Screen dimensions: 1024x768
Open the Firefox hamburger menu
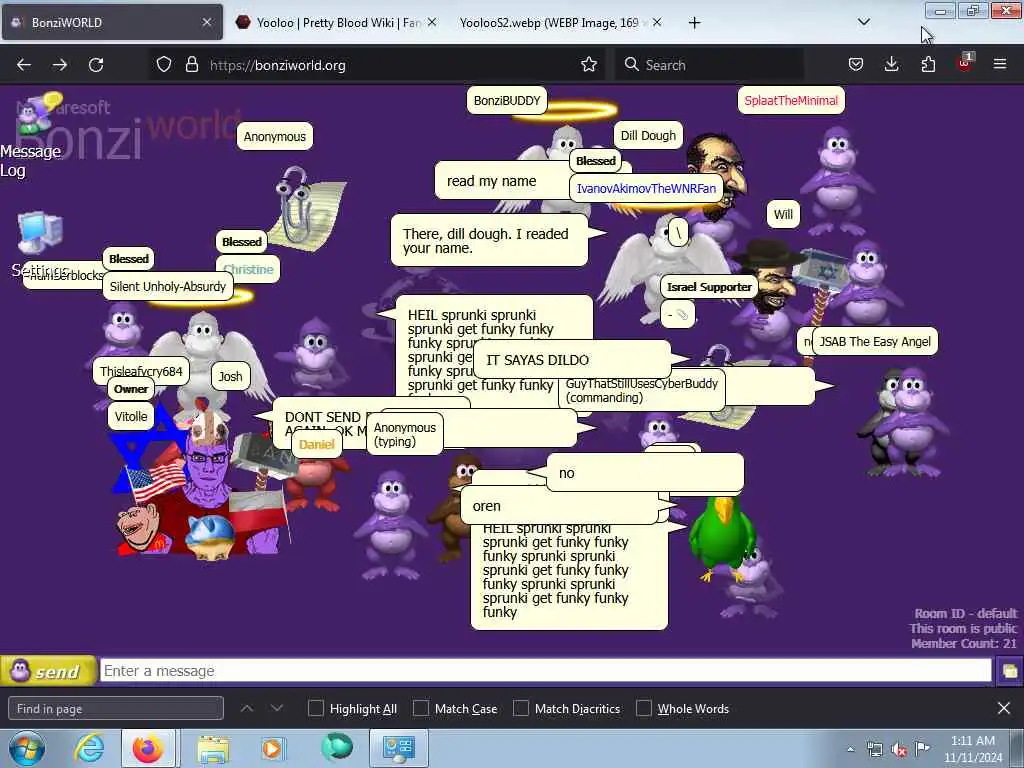point(1000,65)
